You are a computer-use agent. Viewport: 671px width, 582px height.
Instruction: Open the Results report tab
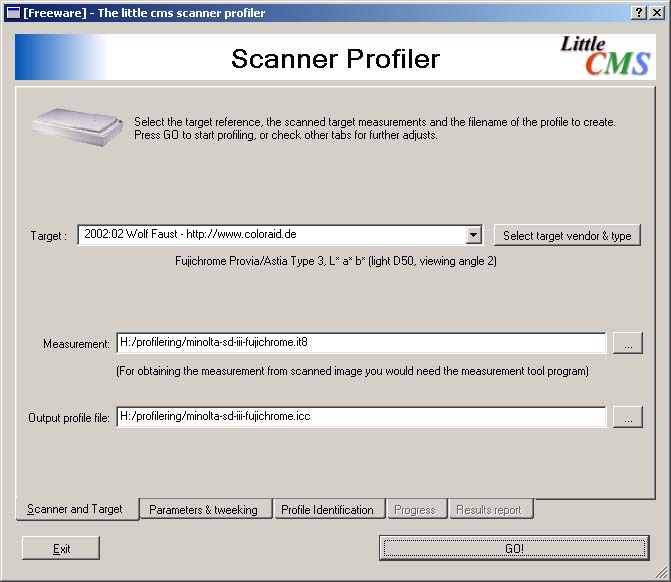pos(489,510)
